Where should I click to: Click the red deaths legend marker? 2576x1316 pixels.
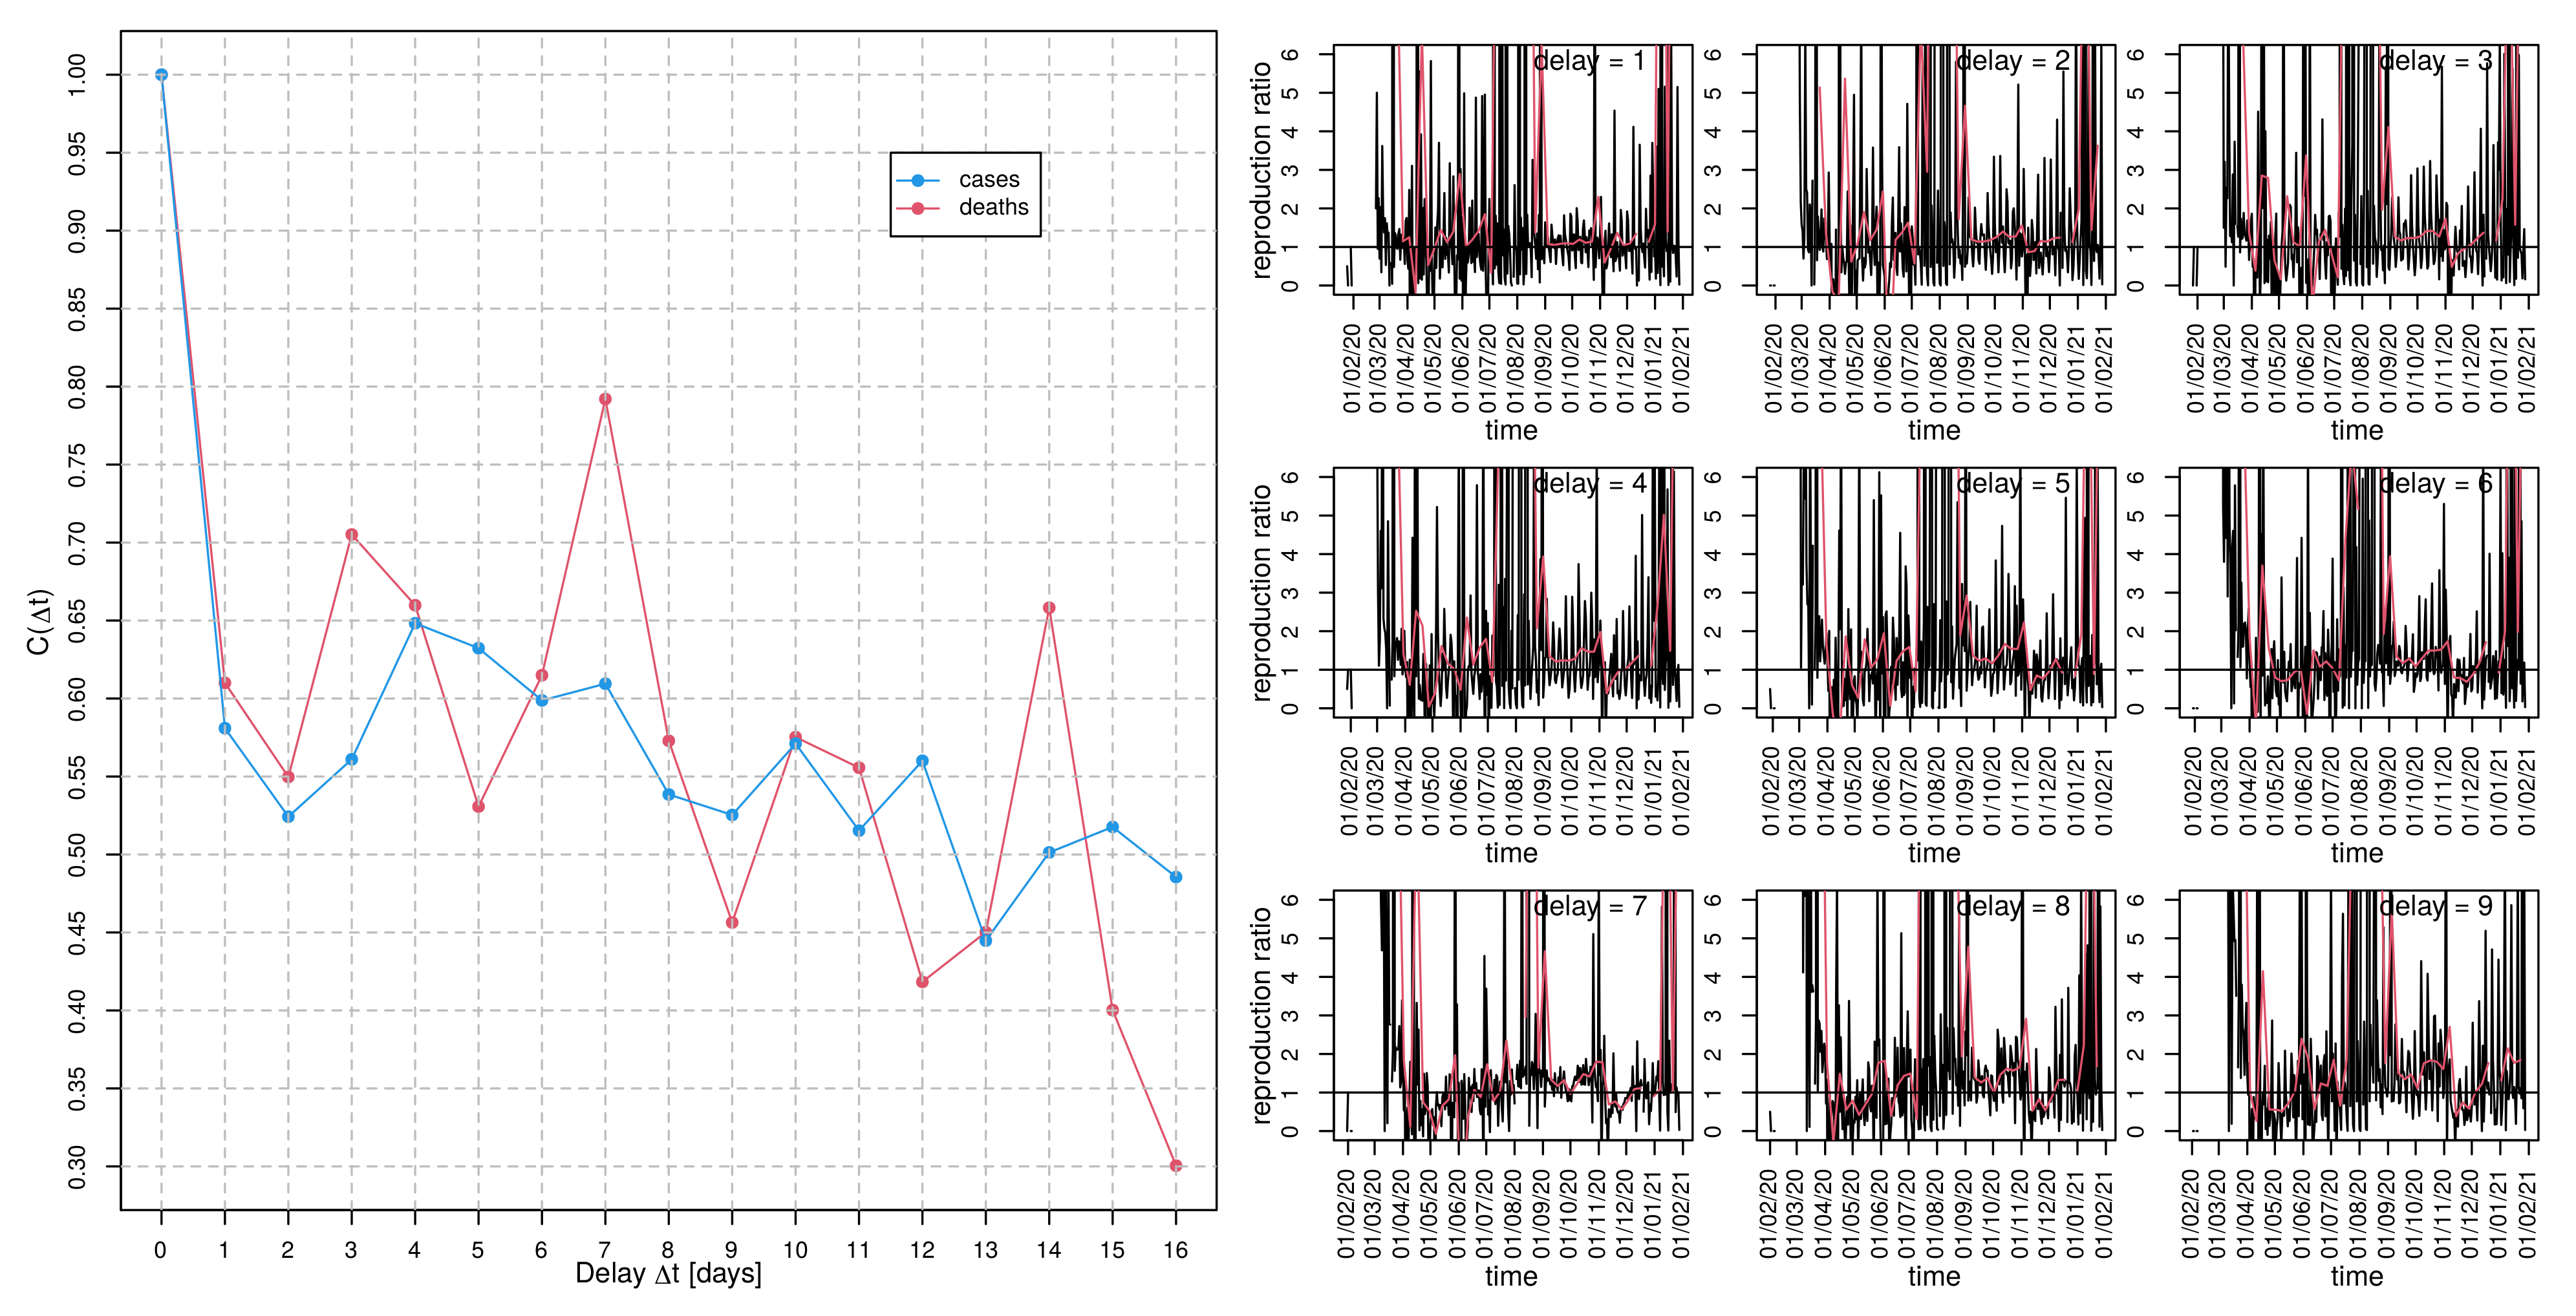tap(918, 208)
